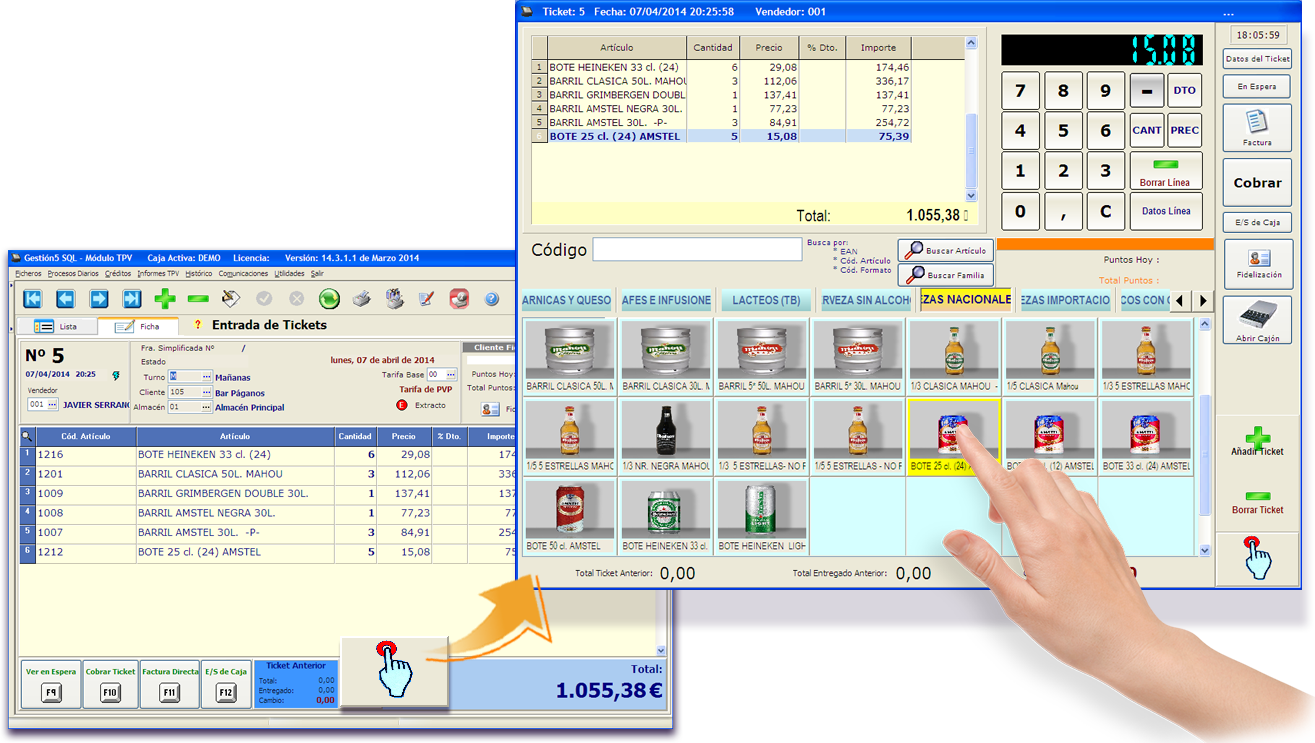Click Datos Línea on the keypad

(1166, 211)
